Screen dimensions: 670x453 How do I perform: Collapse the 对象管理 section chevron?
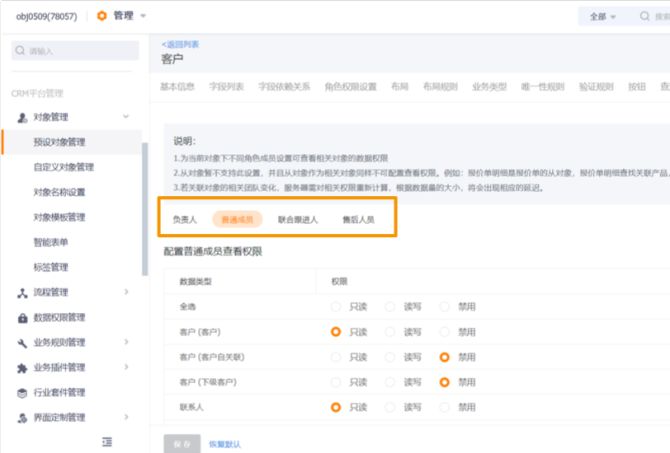pos(126,117)
